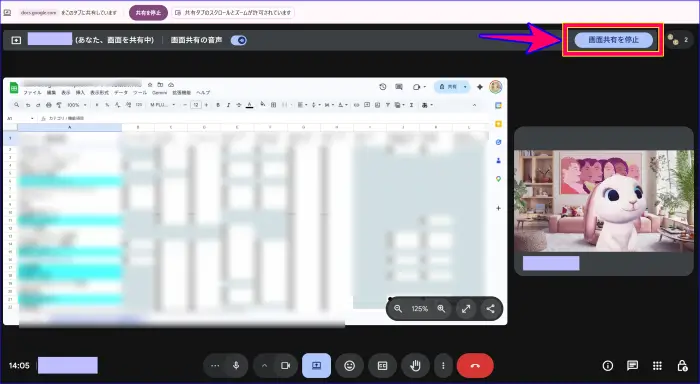Toggle the screen share audio switch

tap(239, 40)
